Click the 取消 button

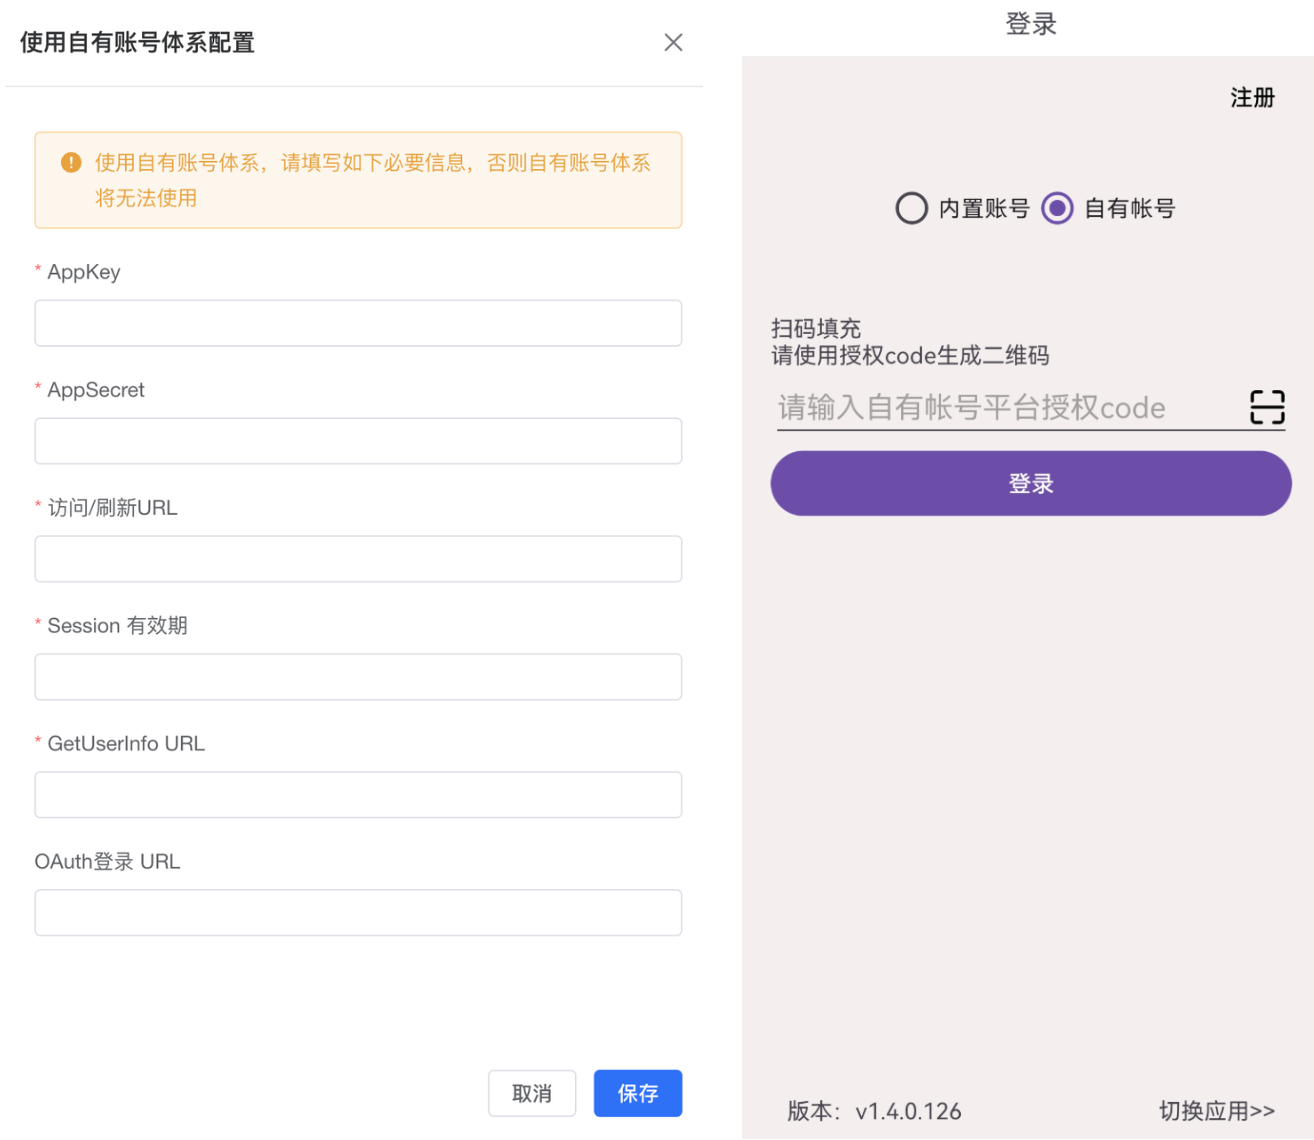532,1093
